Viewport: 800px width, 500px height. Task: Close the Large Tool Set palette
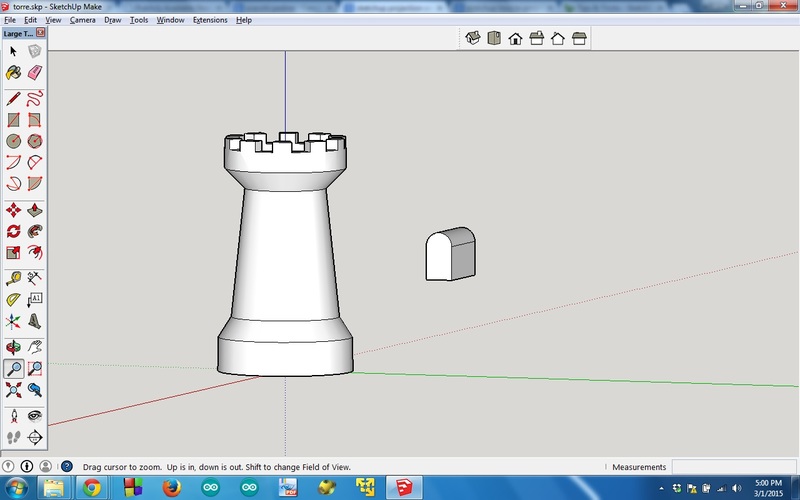click(41, 33)
